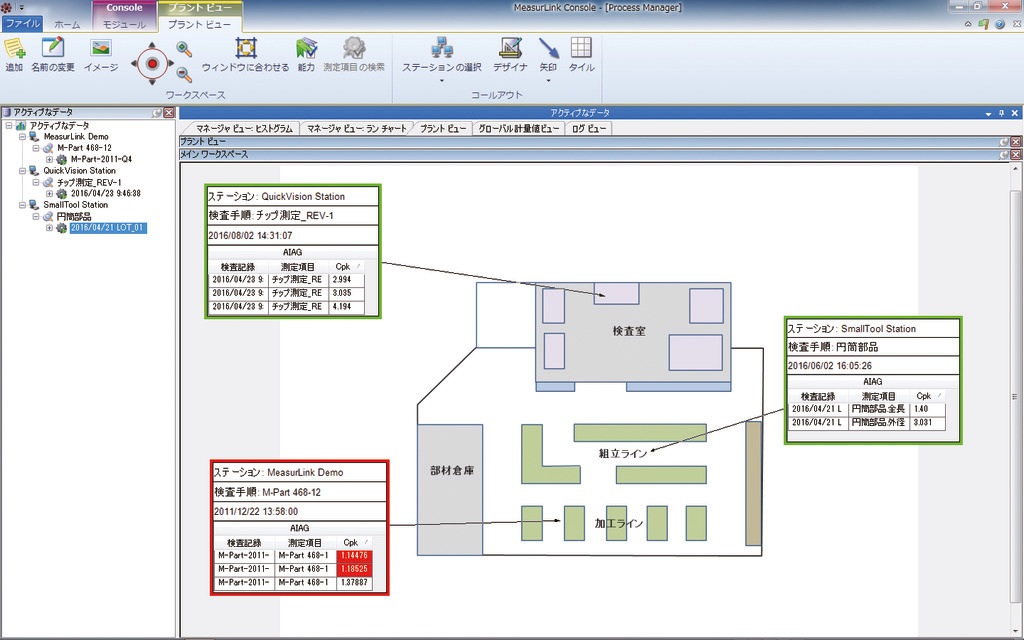
Task: Click the red Cpk value 1.14476
Action: [355, 555]
